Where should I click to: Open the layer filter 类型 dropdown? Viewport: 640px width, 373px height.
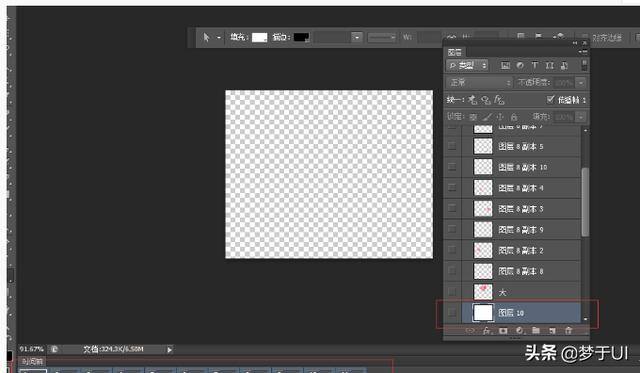click(467, 65)
